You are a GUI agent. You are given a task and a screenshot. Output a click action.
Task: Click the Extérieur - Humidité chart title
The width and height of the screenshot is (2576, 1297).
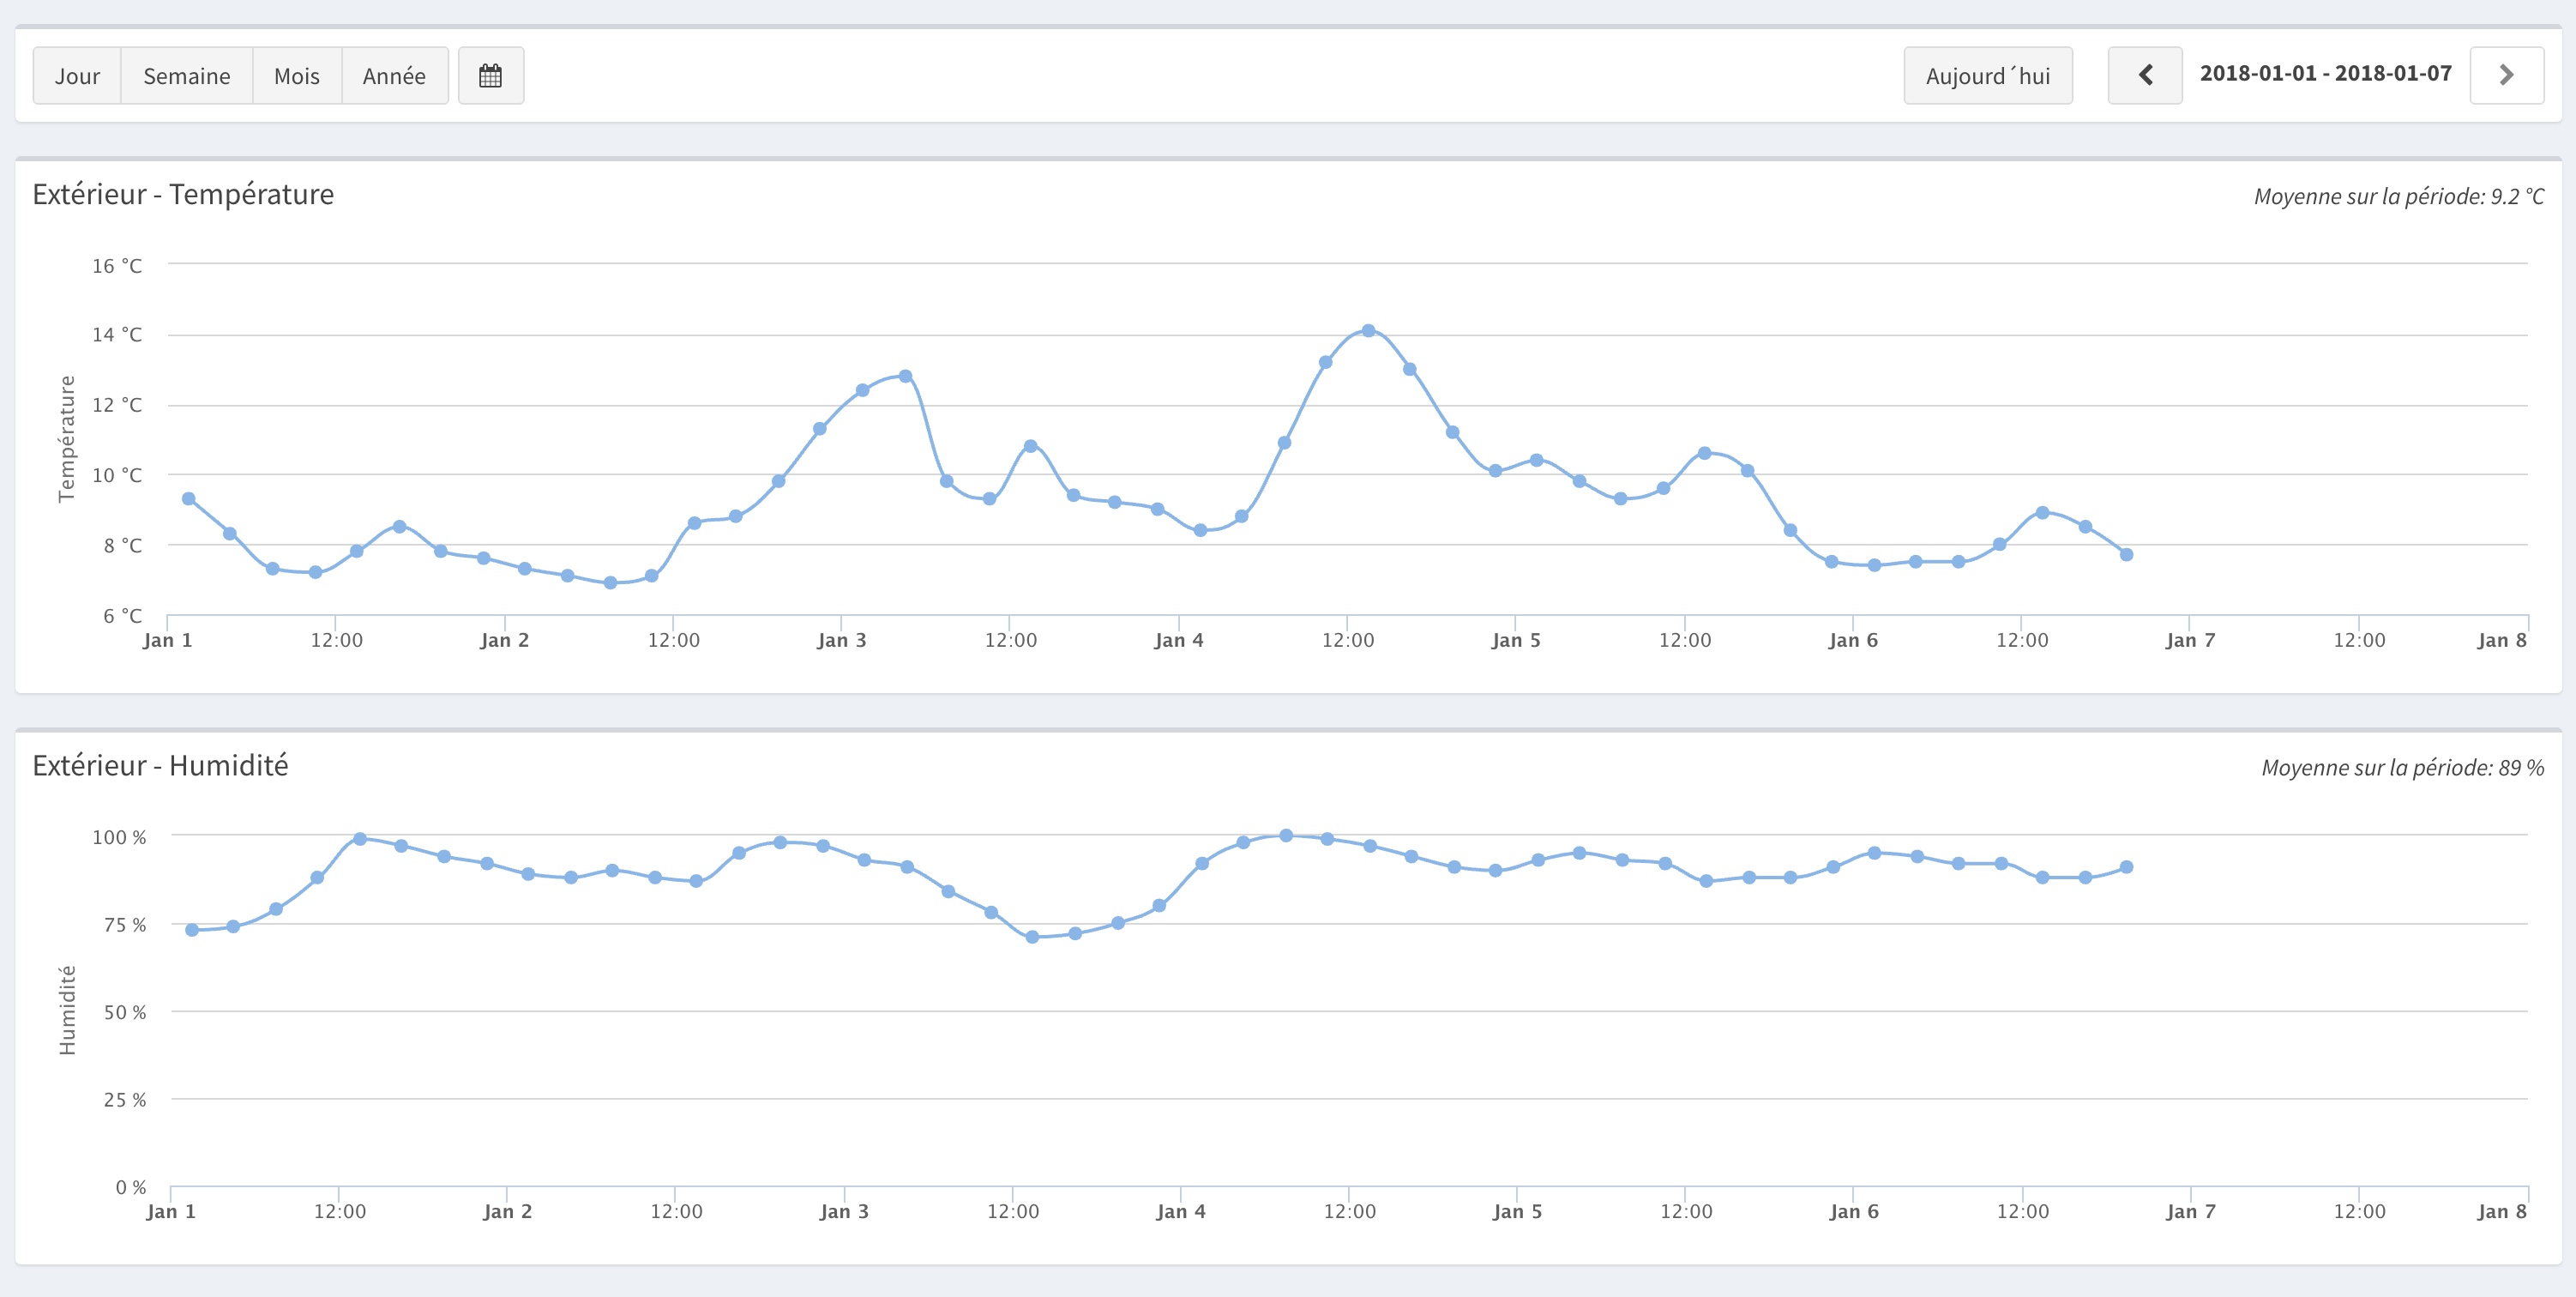pyautogui.click(x=160, y=765)
